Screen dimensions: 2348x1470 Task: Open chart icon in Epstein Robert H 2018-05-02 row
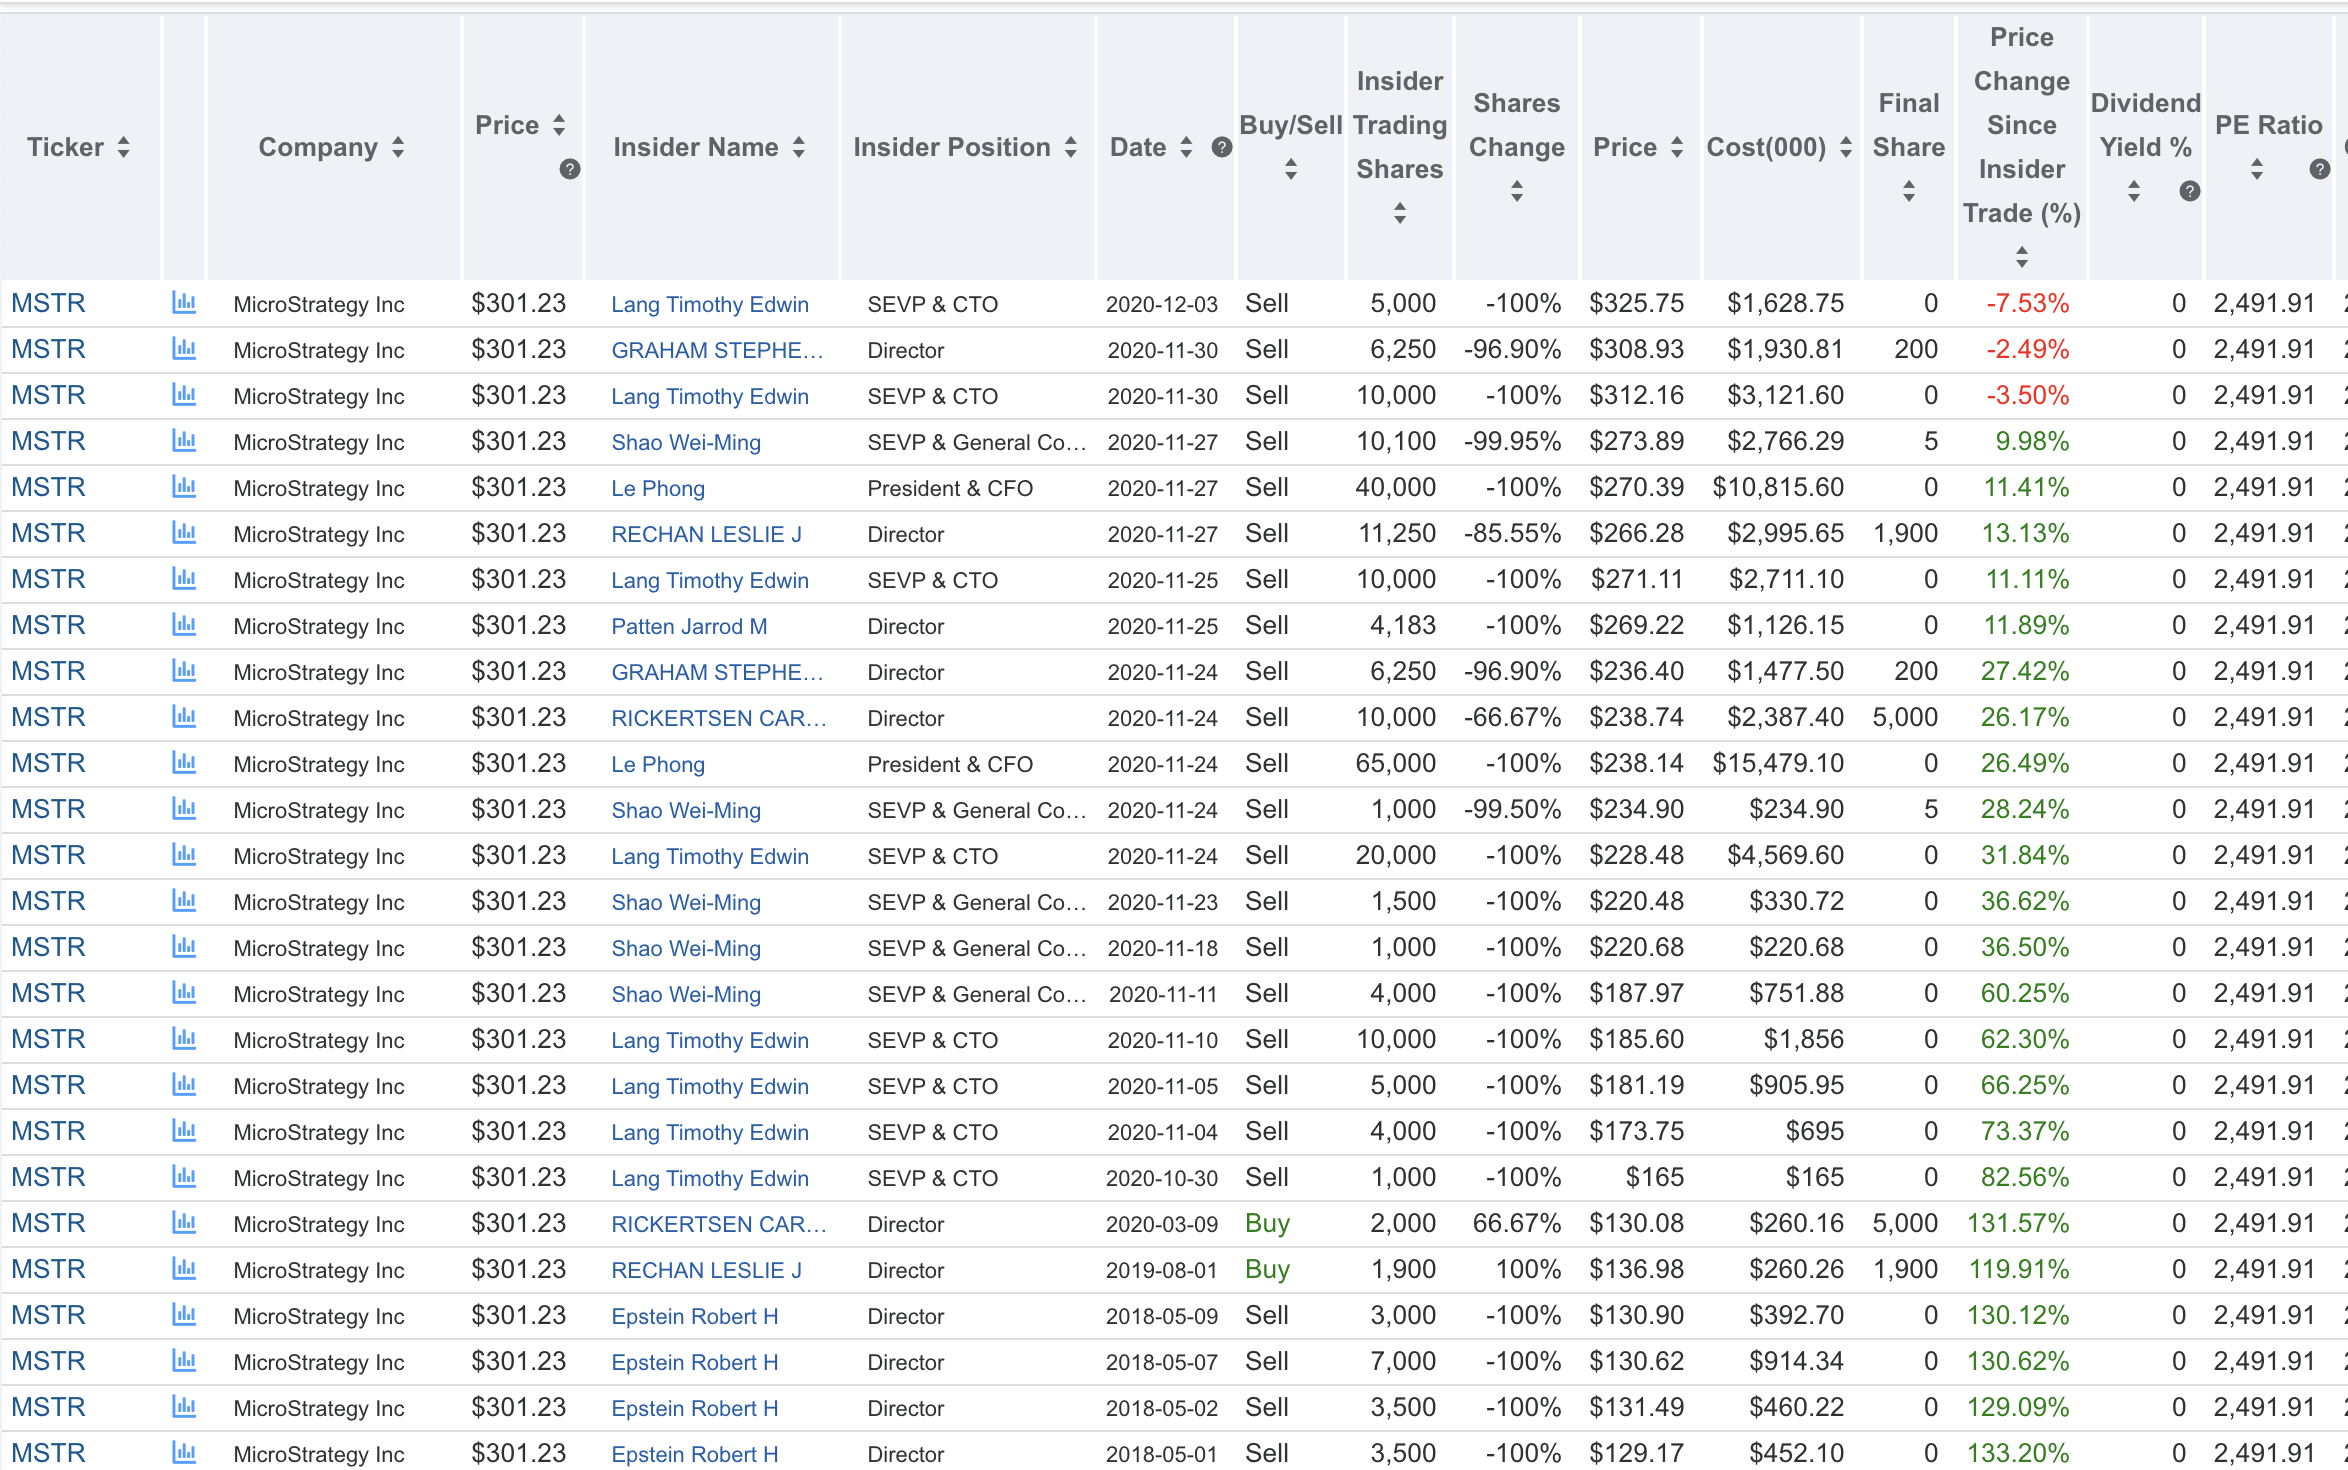tap(184, 1407)
